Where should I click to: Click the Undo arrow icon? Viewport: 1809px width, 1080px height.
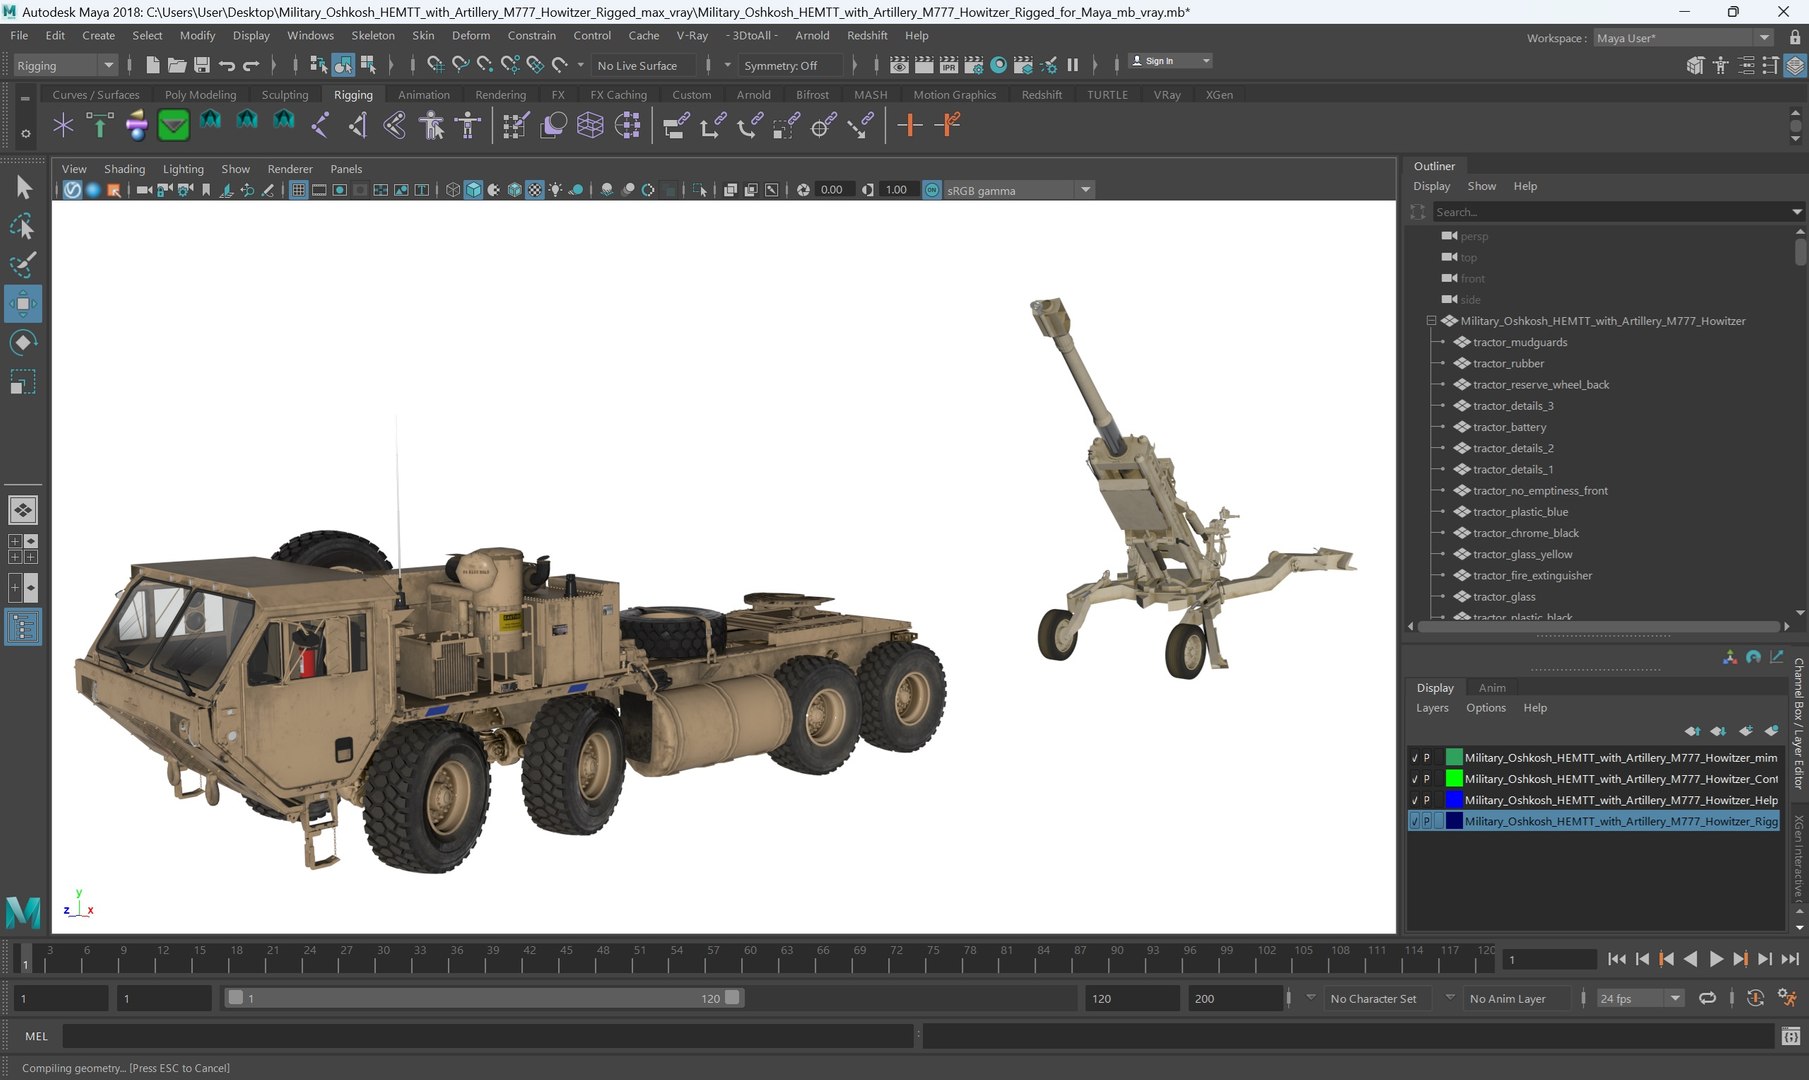227,65
